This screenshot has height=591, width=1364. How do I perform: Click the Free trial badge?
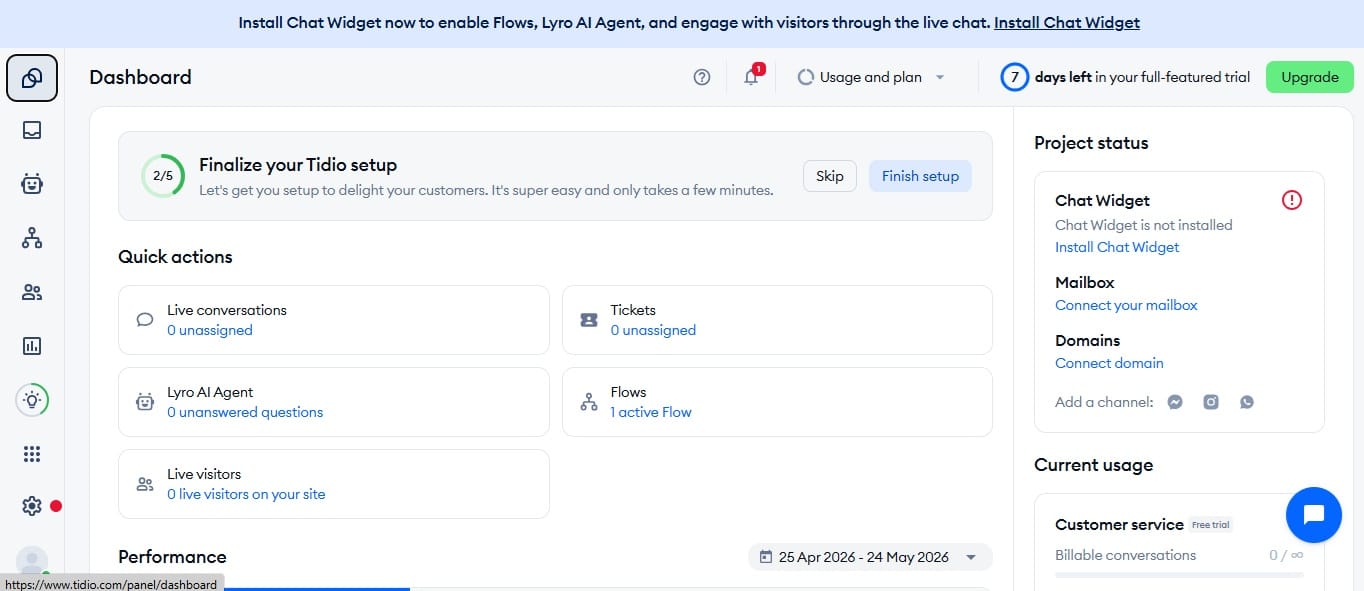1211,525
